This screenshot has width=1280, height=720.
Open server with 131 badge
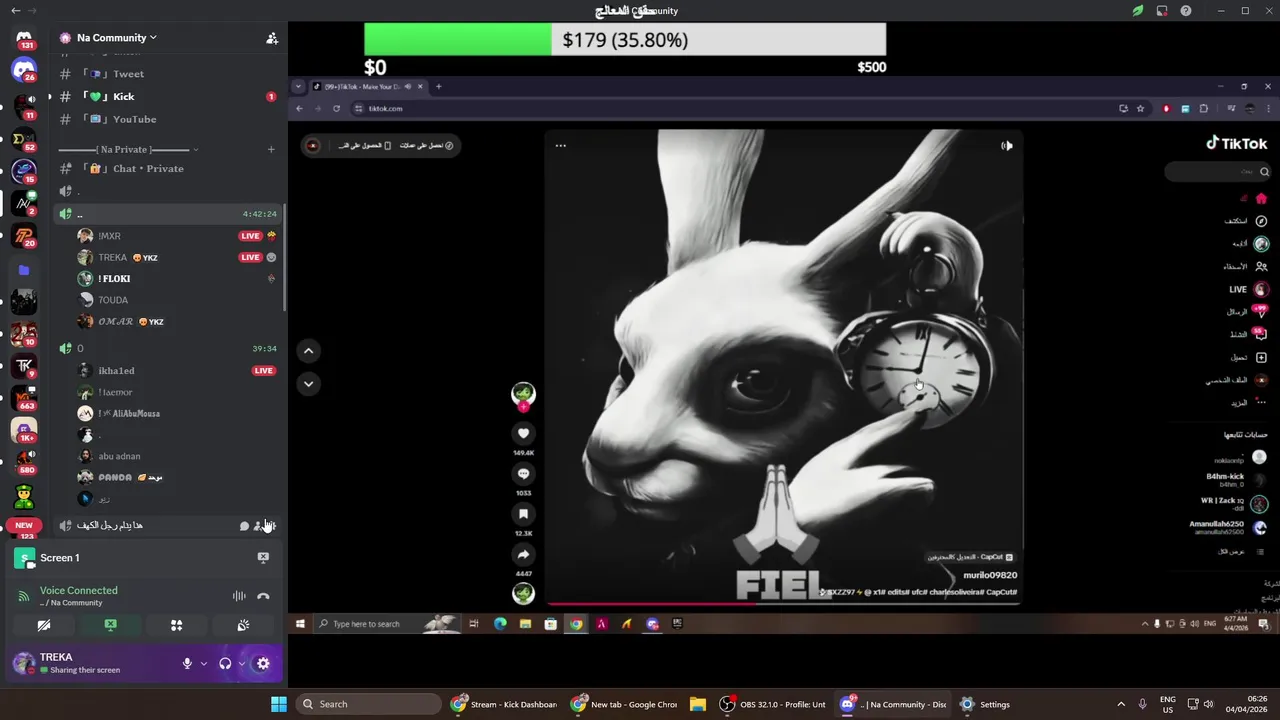[x=24, y=39]
